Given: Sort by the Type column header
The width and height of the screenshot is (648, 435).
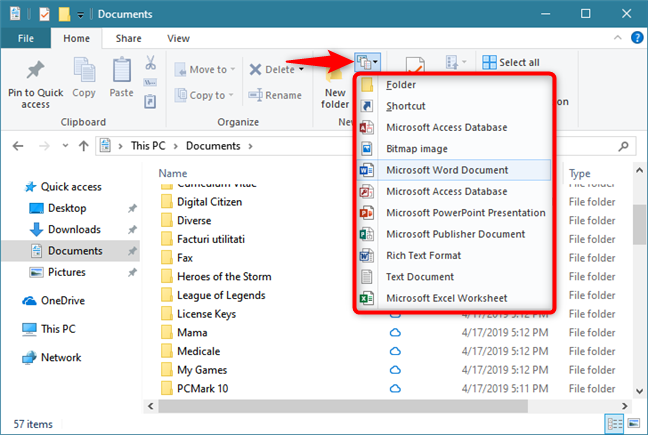Looking at the screenshot, I should [579, 174].
